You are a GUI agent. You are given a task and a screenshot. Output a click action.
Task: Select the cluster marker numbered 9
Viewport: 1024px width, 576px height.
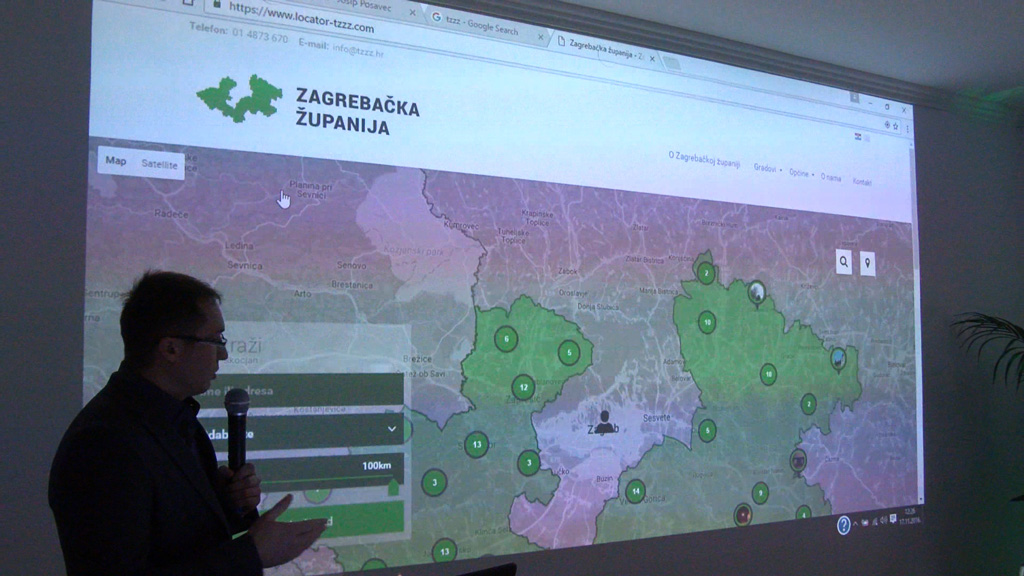(x=760, y=493)
